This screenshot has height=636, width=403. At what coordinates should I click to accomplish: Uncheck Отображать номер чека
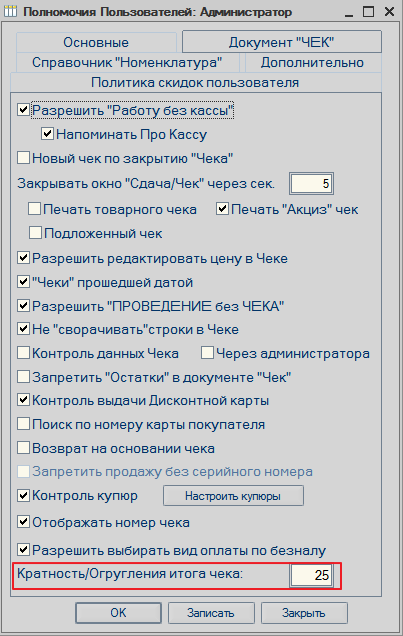[x=24, y=522]
